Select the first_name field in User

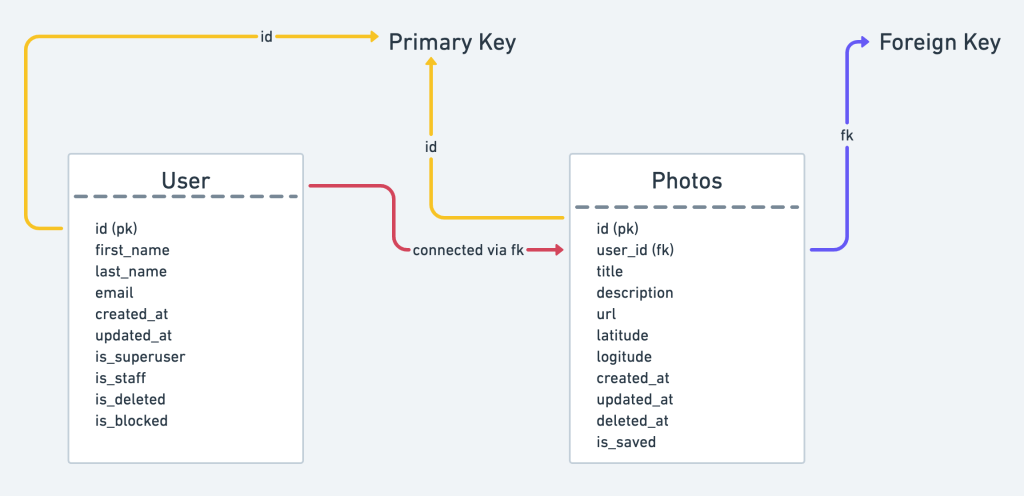pyautogui.click(x=132, y=250)
